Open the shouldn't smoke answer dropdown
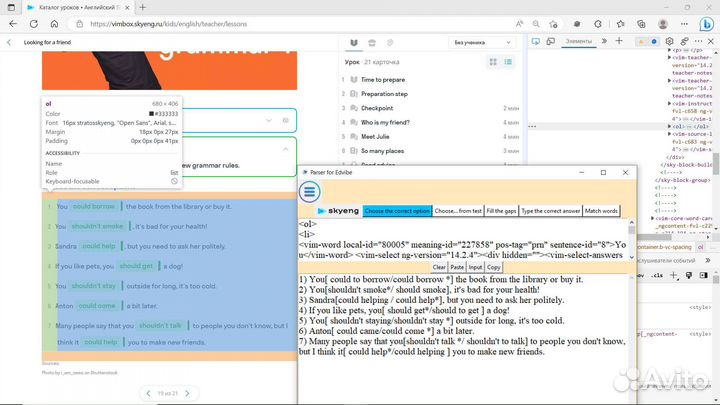 pyautogui.click(x=100, y=226)
